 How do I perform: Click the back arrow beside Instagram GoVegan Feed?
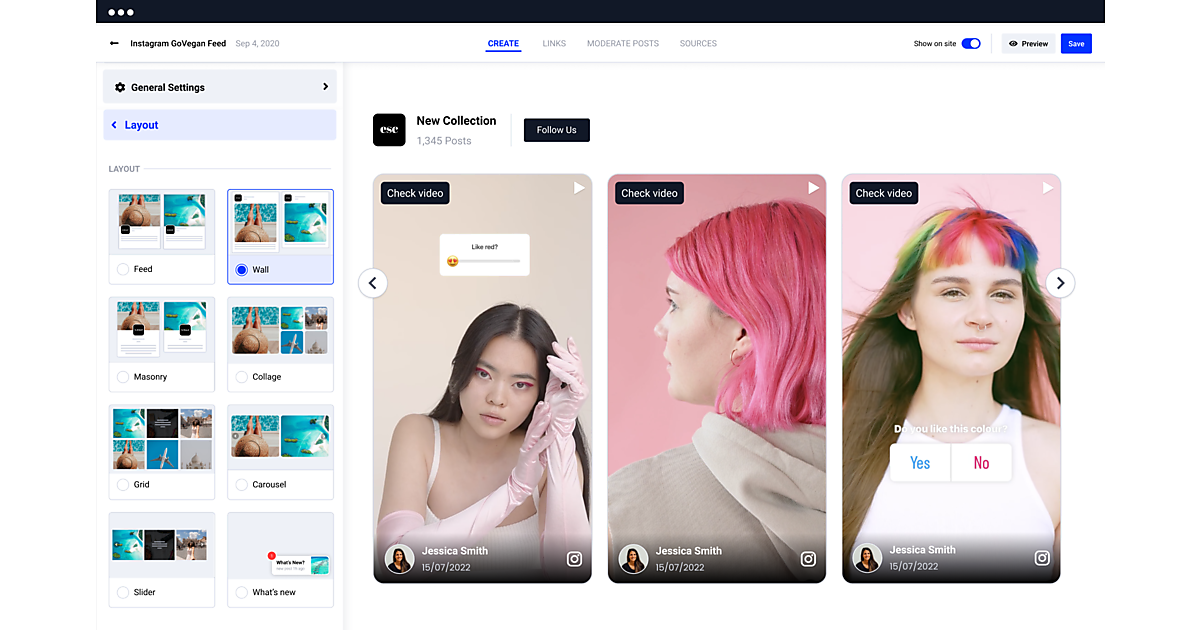coord(114,44)
